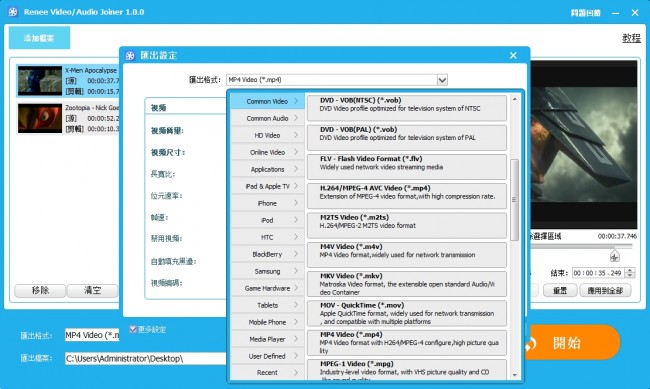Open the 教程 tutorial link
650x389 pixels.
coord(631,38)
